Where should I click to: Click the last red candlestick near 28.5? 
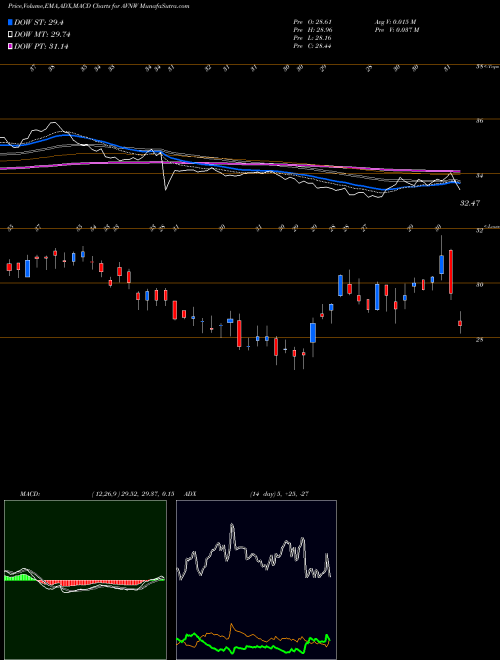click(x=460, y=323)
